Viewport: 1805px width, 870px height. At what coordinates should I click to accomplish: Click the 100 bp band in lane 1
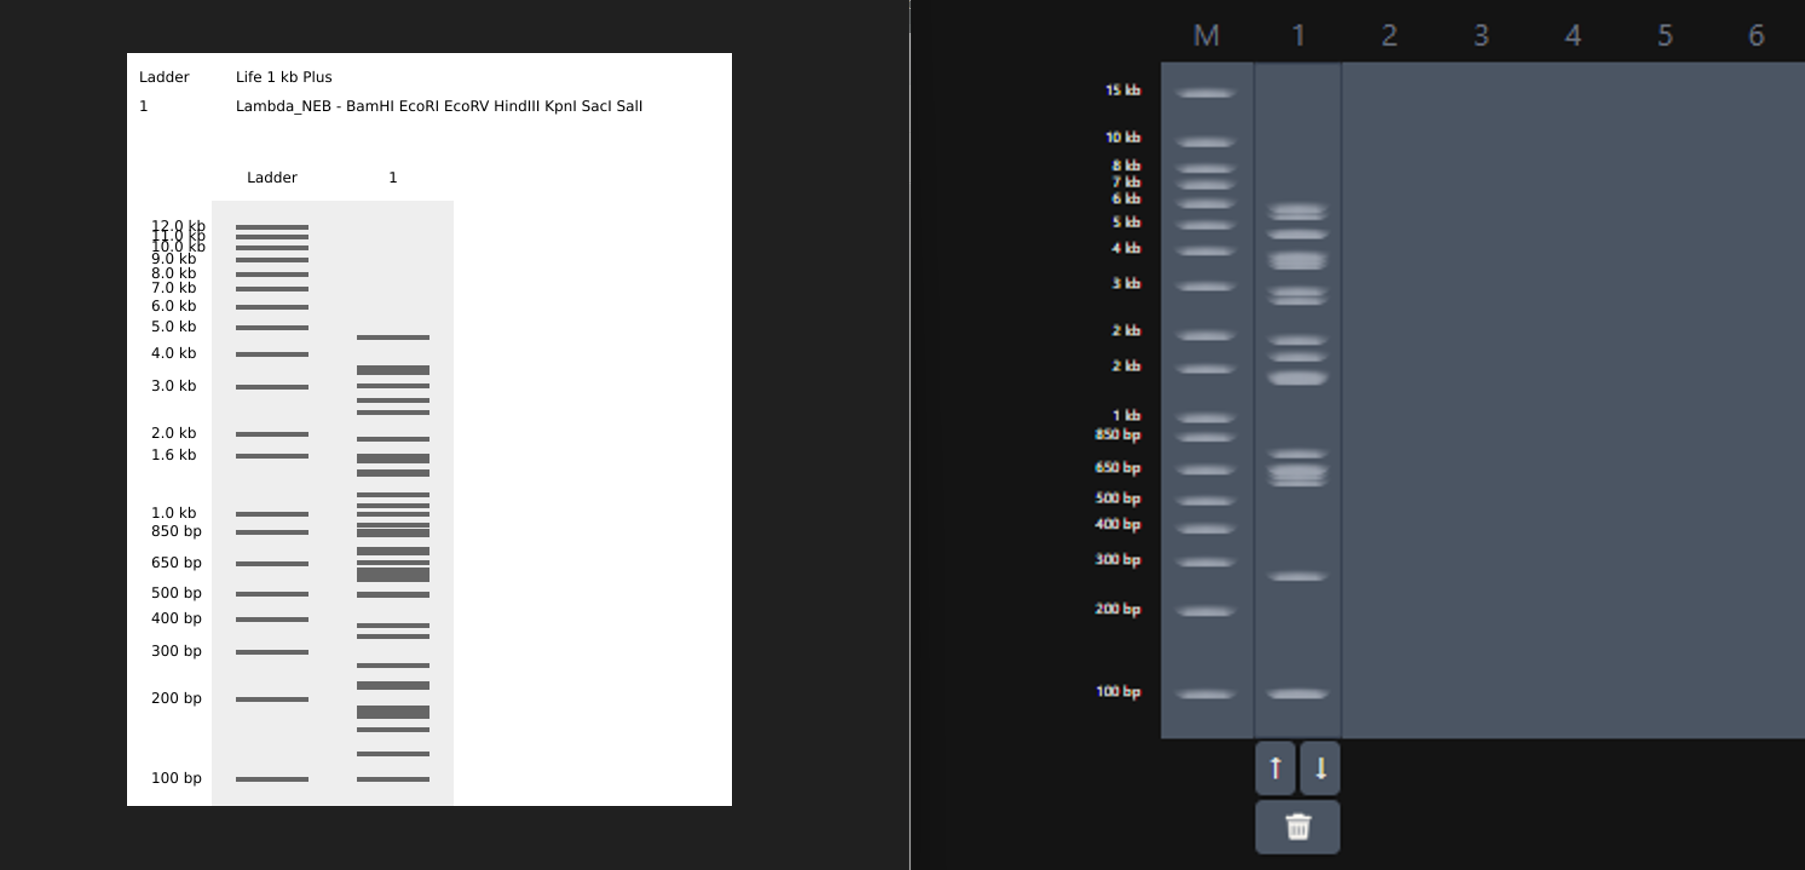[1297, 693]
